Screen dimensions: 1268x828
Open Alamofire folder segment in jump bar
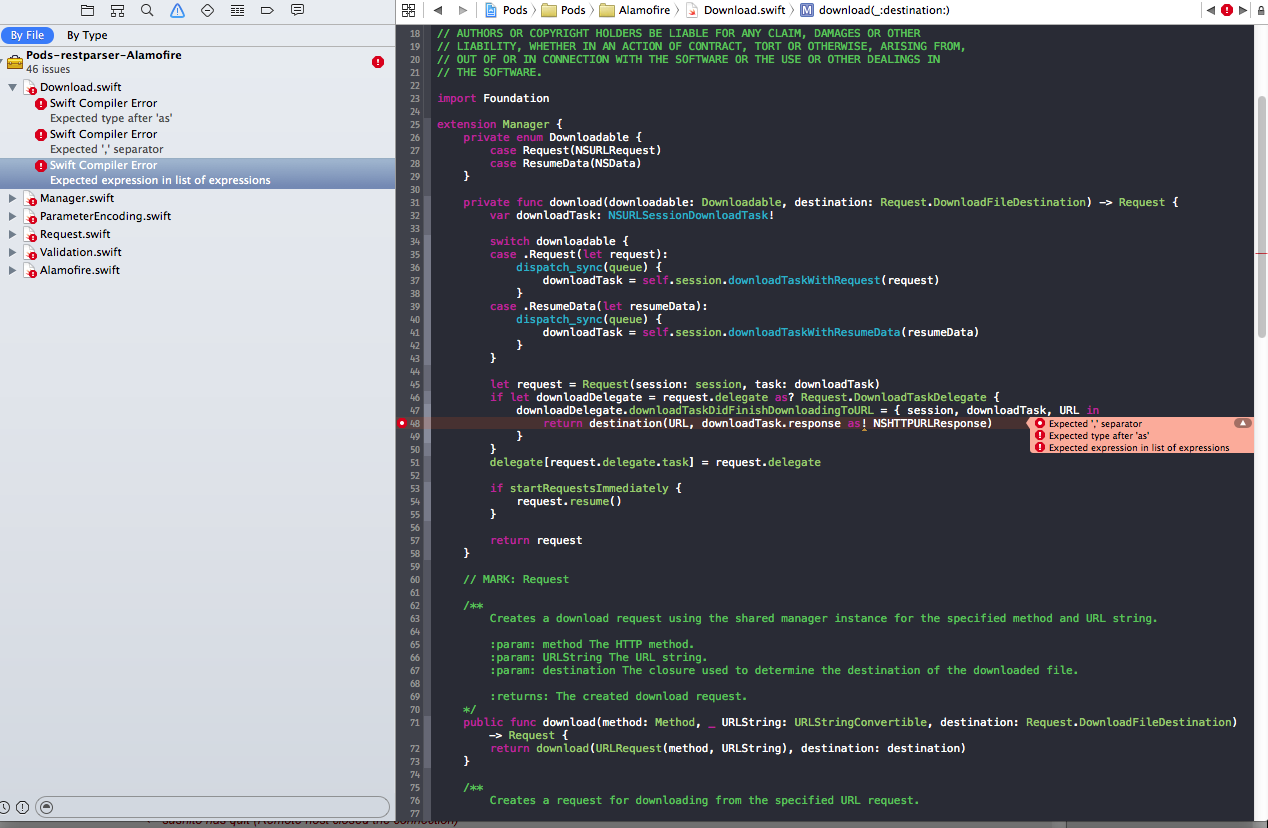[636, 10]
